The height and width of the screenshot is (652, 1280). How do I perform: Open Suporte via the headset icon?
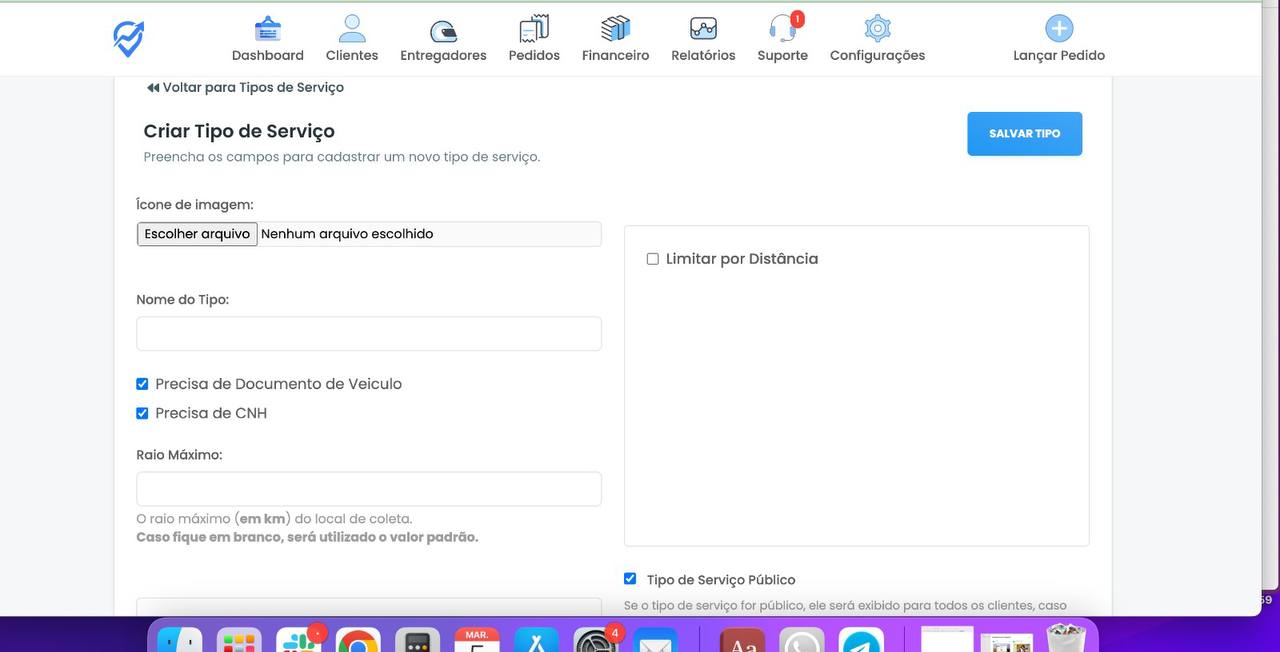781,28
